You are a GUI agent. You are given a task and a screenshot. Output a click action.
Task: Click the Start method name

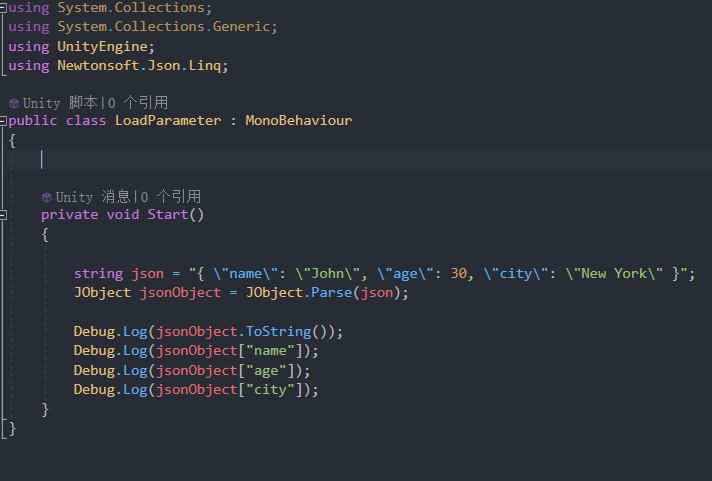(168, 214)
